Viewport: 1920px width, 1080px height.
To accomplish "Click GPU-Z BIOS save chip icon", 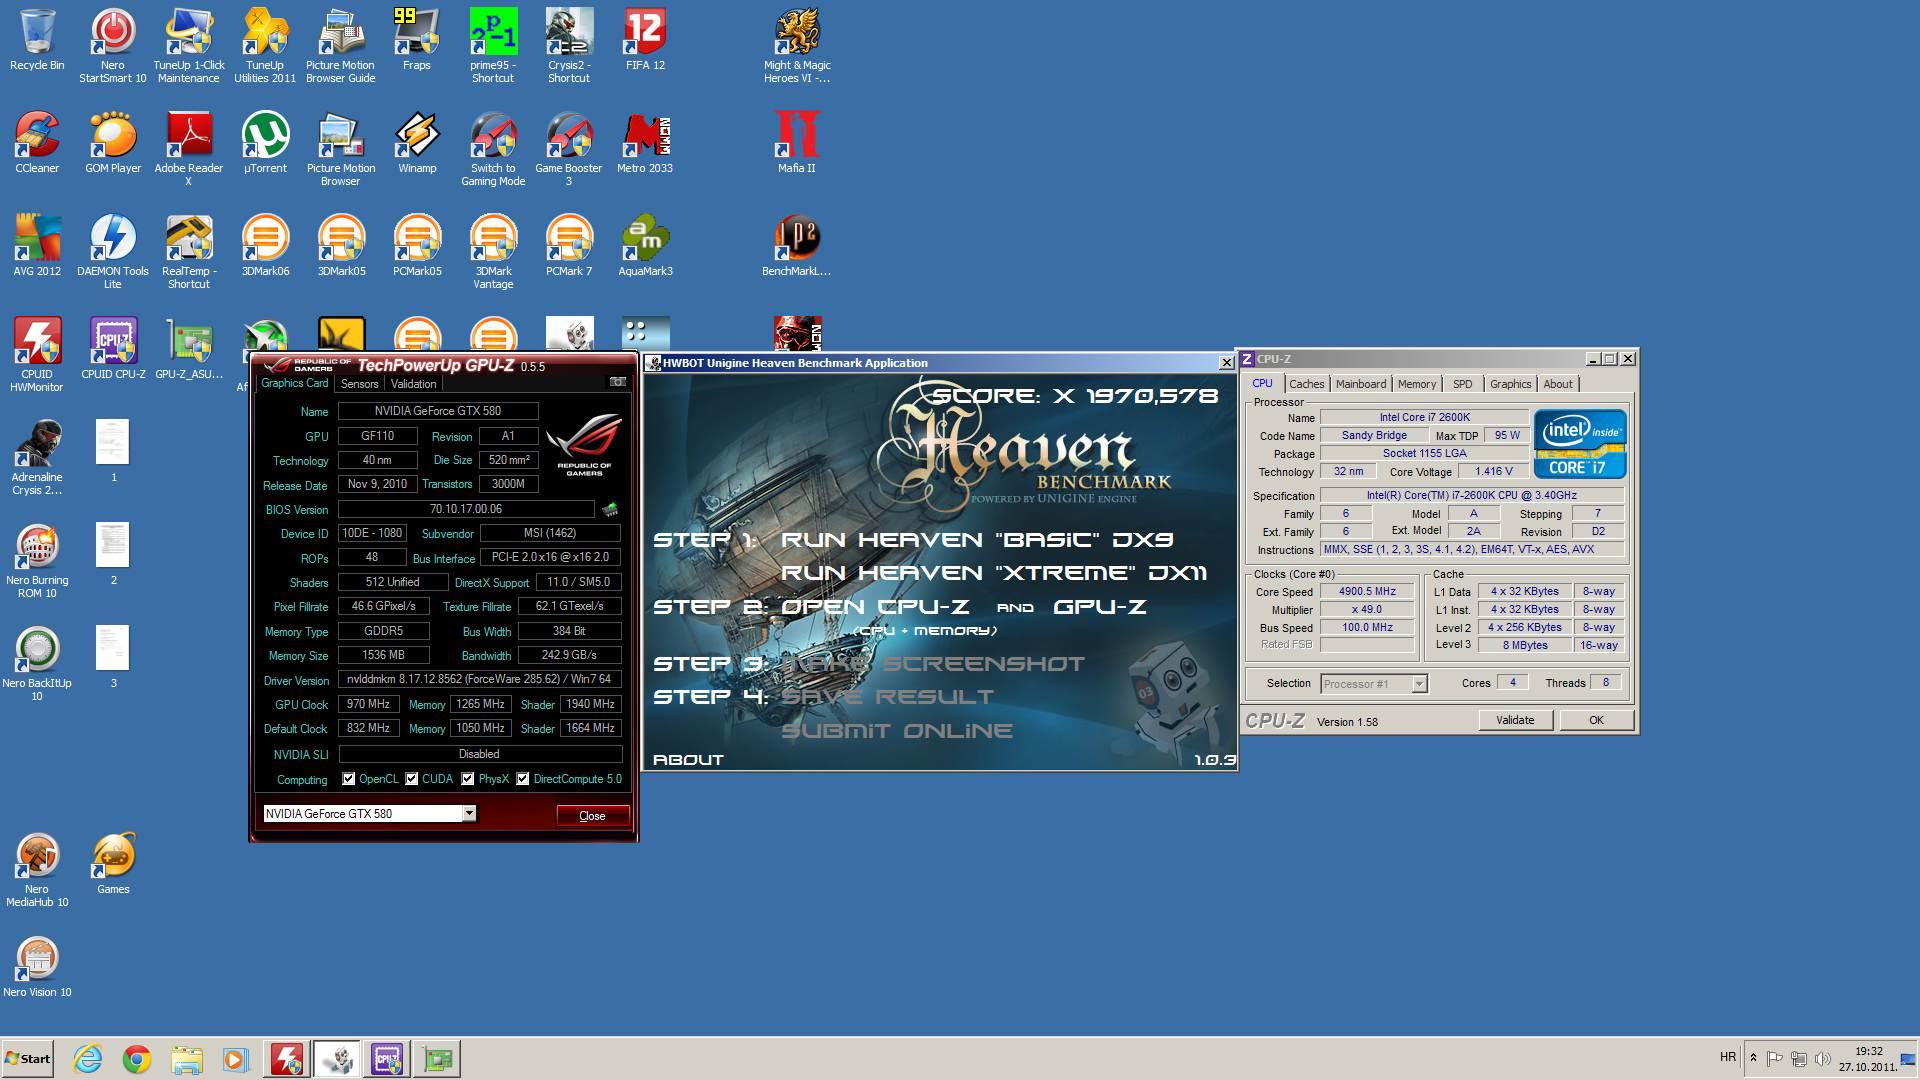I will (610, 510).
